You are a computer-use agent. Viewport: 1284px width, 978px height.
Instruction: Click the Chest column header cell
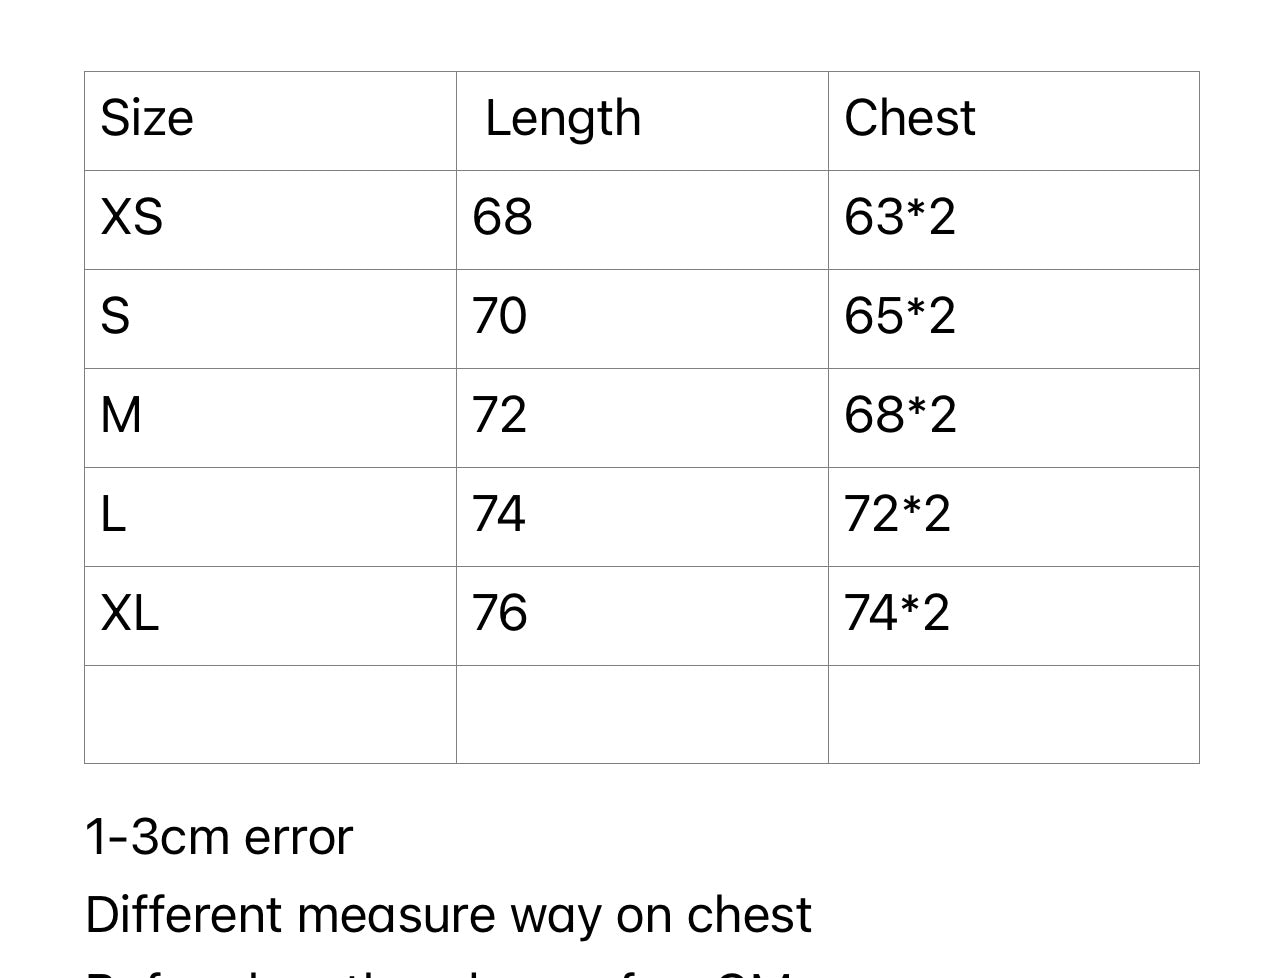click(909, 119)
